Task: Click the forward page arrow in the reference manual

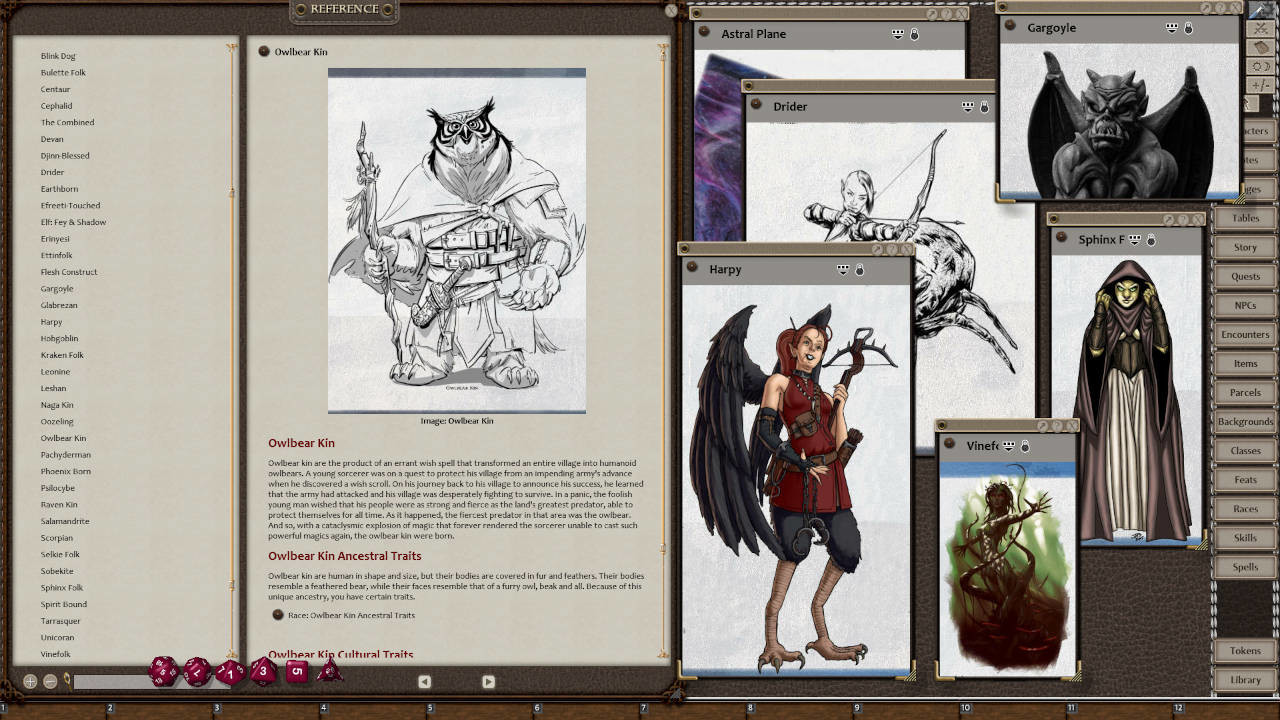Action: pos(488,681)
